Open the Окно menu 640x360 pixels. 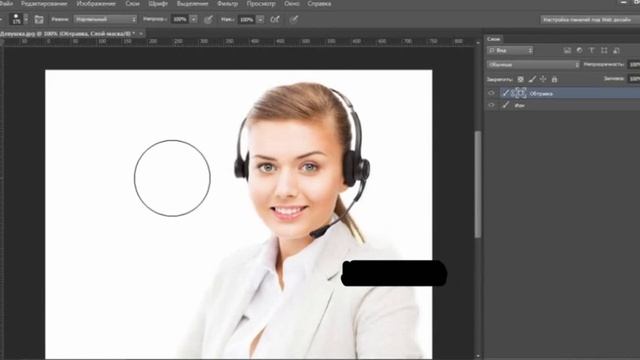(x=291, y=4)
